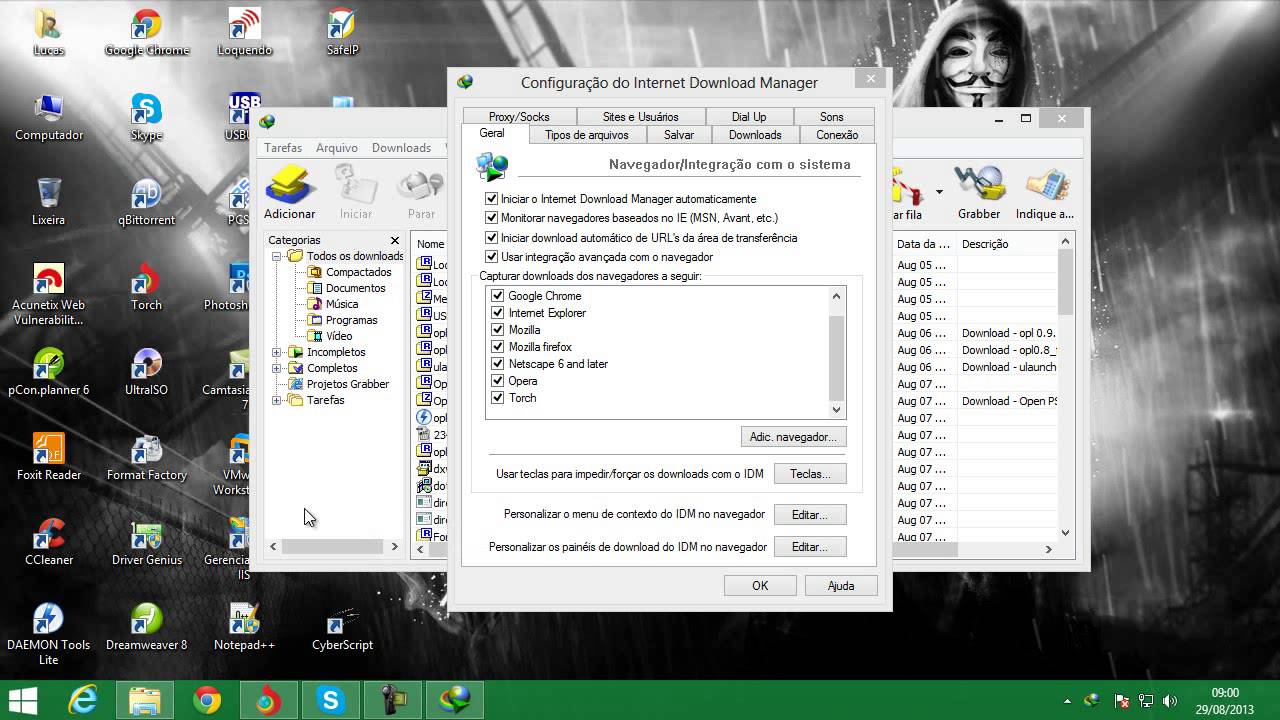Expand the Incompletos category node
The width and height of the screenshot is (1280, 720).
[277, 352]
